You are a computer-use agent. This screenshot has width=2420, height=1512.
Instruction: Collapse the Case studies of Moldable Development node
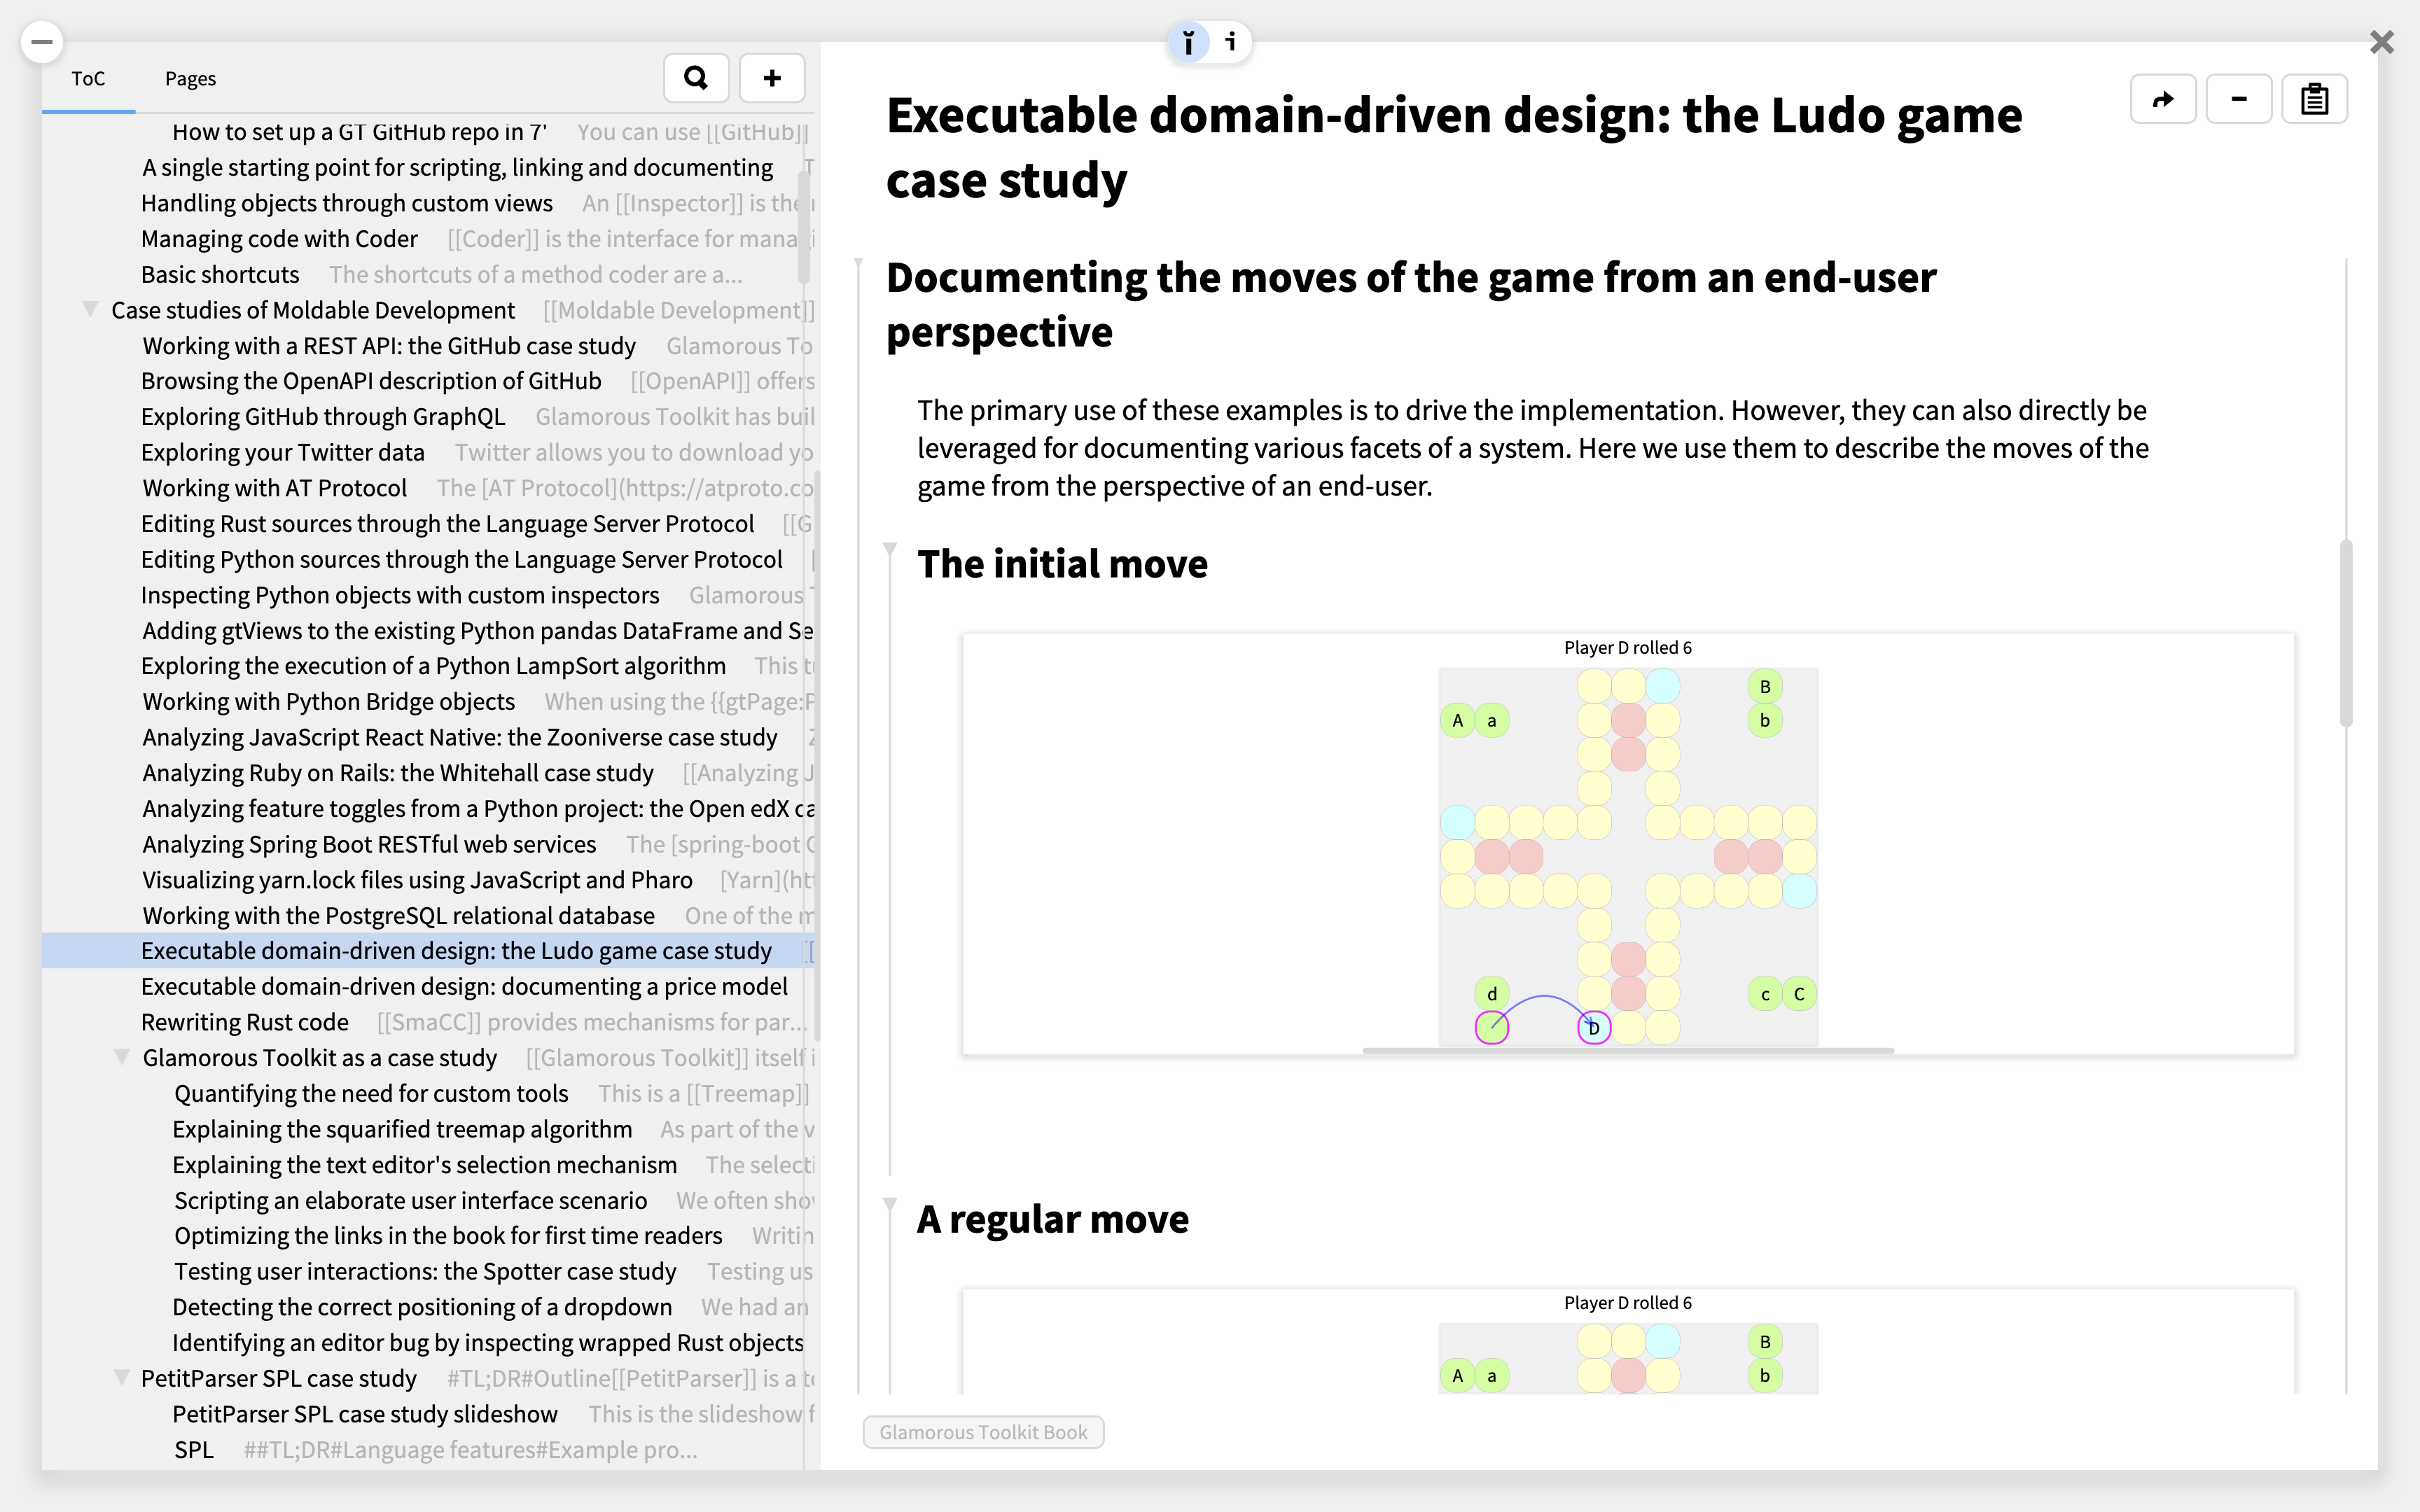pyautogui.click(x=90, y=309)
